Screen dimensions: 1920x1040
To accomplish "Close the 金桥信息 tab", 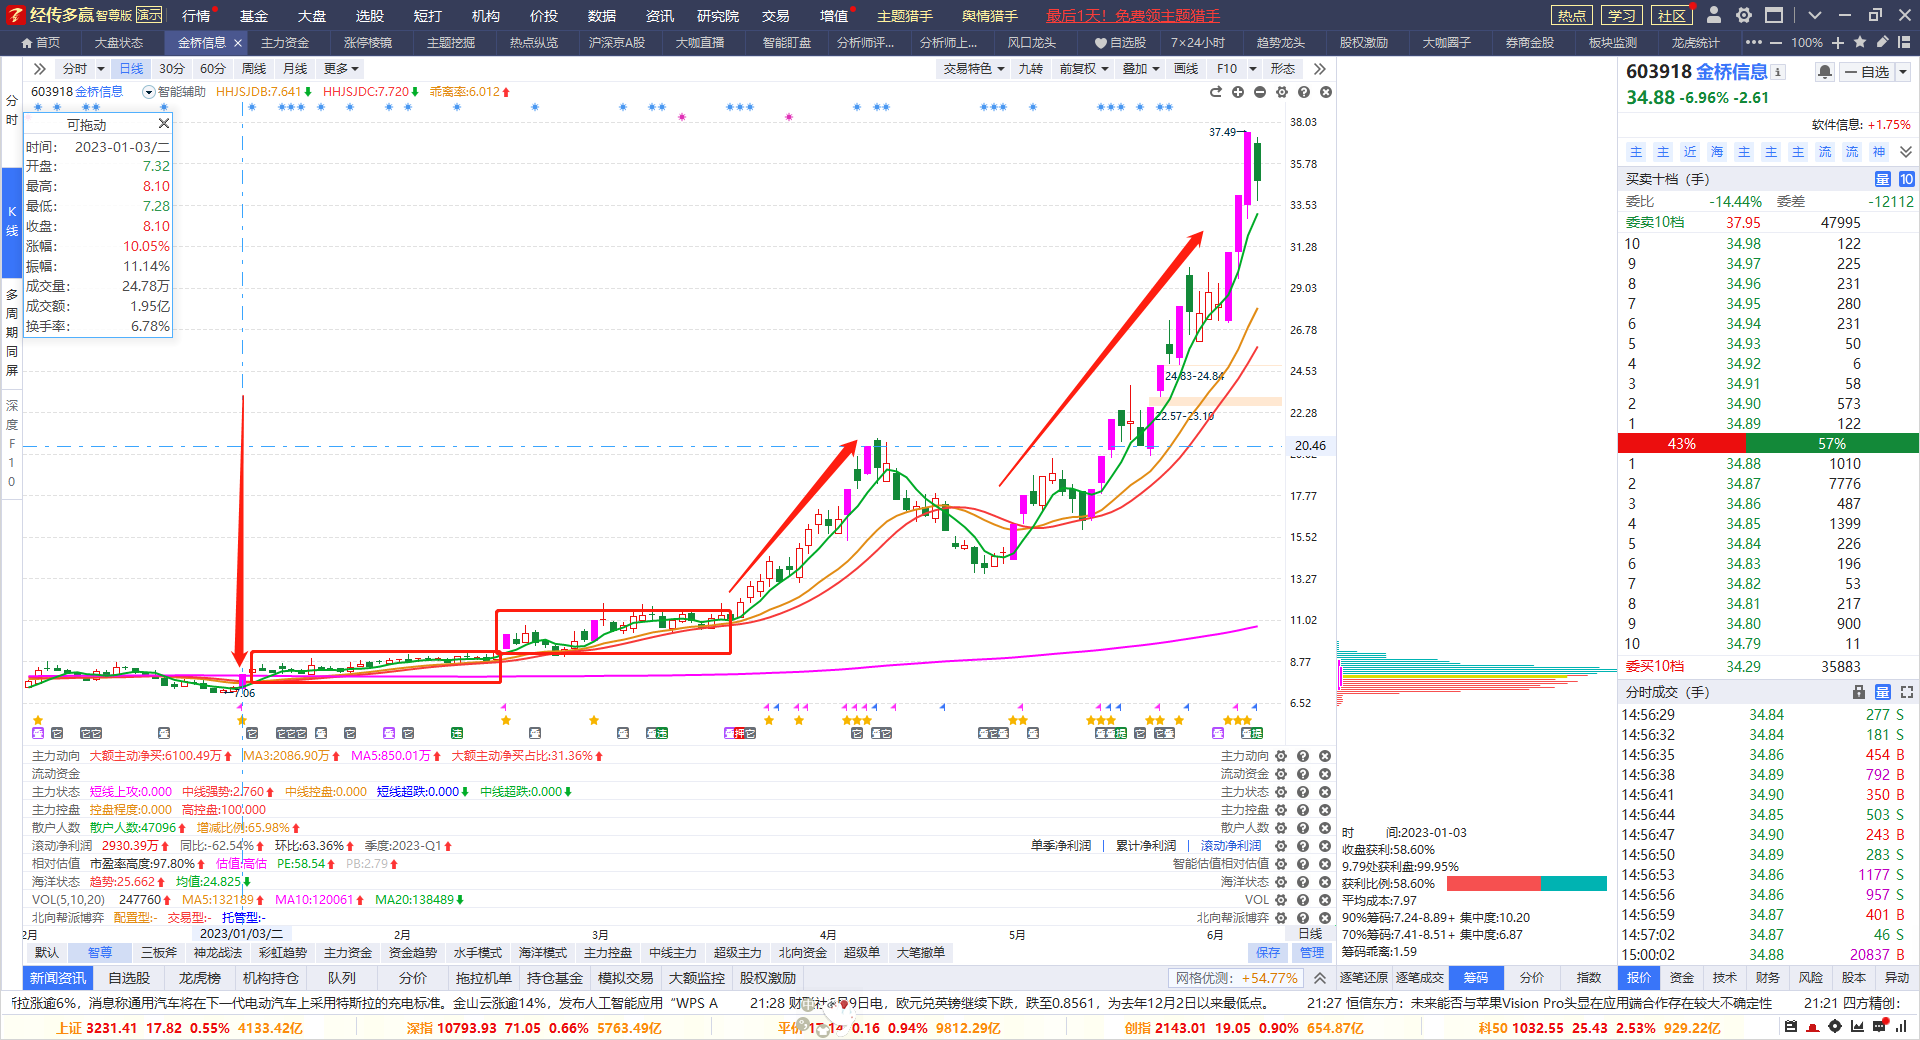I will click(x=237, y=43).
